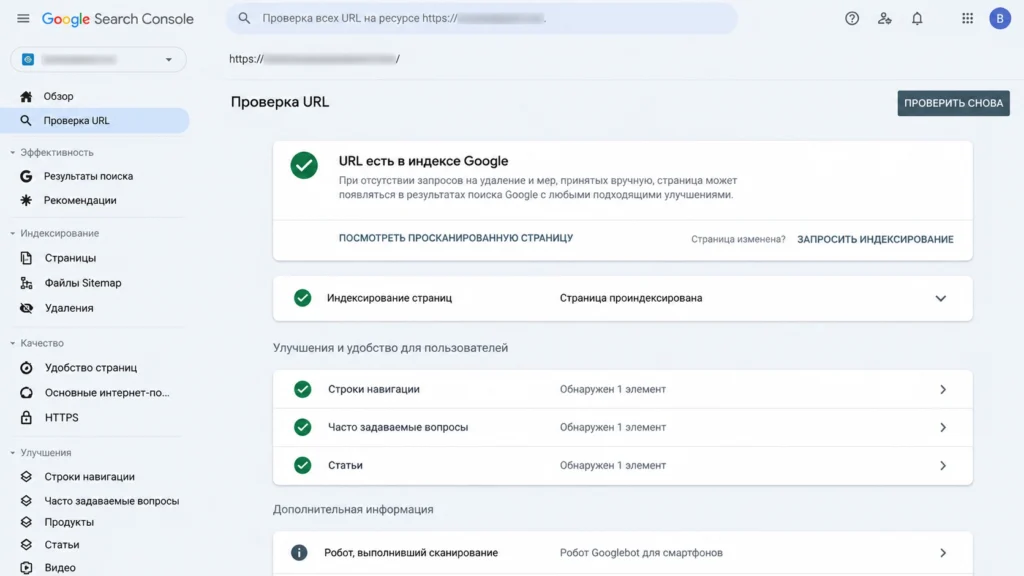Open the property selector dropdown
Image resolution: width=1024 pixels, height=576 pixels.
click(98, 59)
